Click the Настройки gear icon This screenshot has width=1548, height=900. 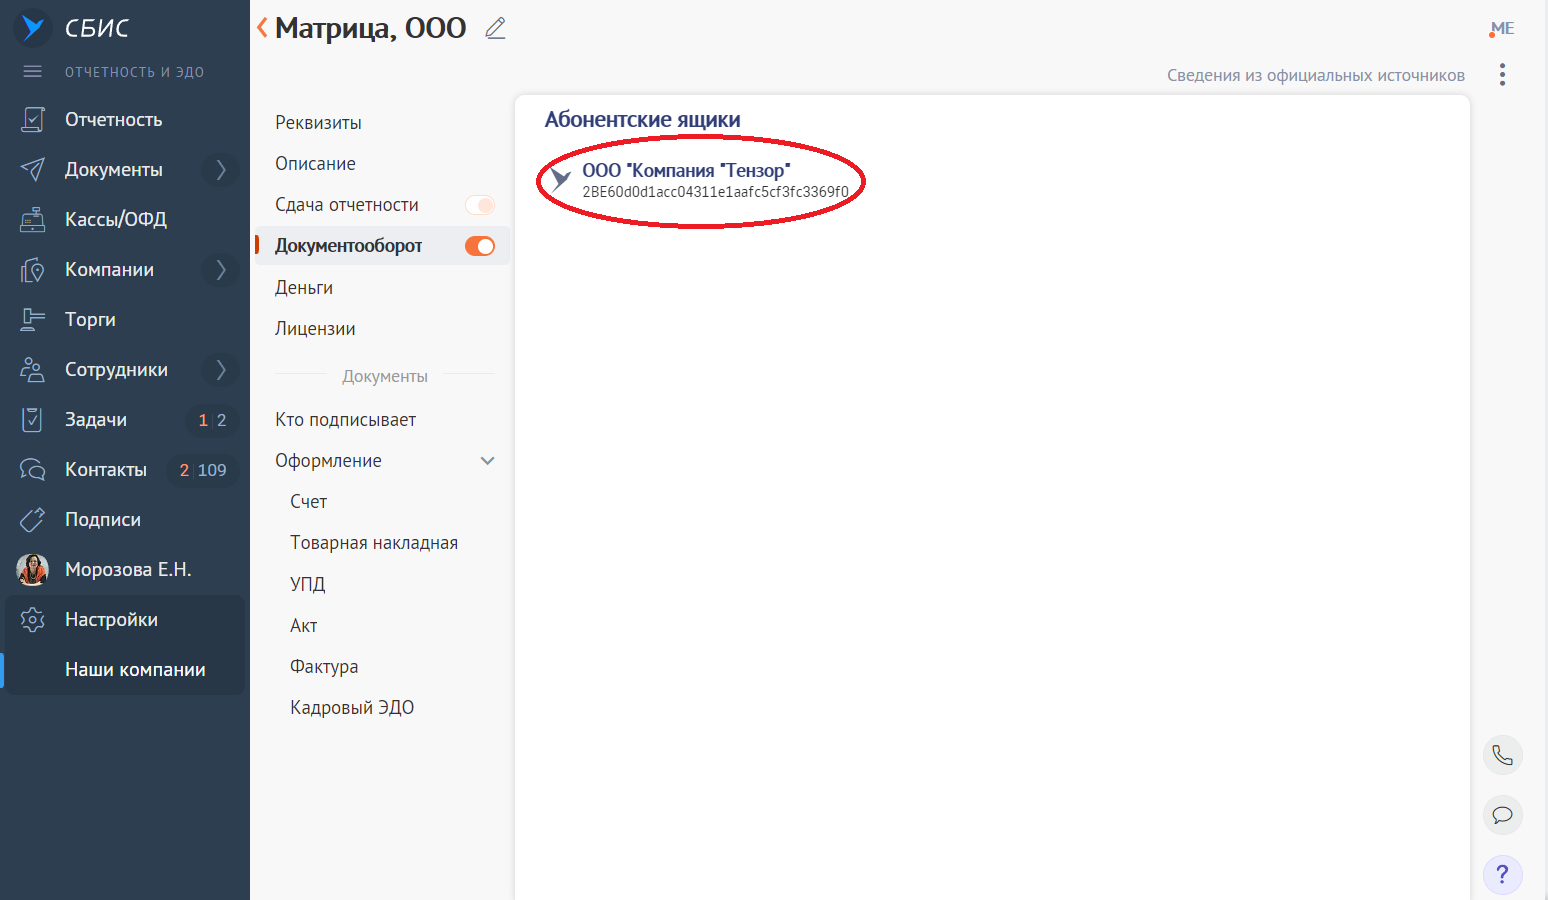(33, 619)
